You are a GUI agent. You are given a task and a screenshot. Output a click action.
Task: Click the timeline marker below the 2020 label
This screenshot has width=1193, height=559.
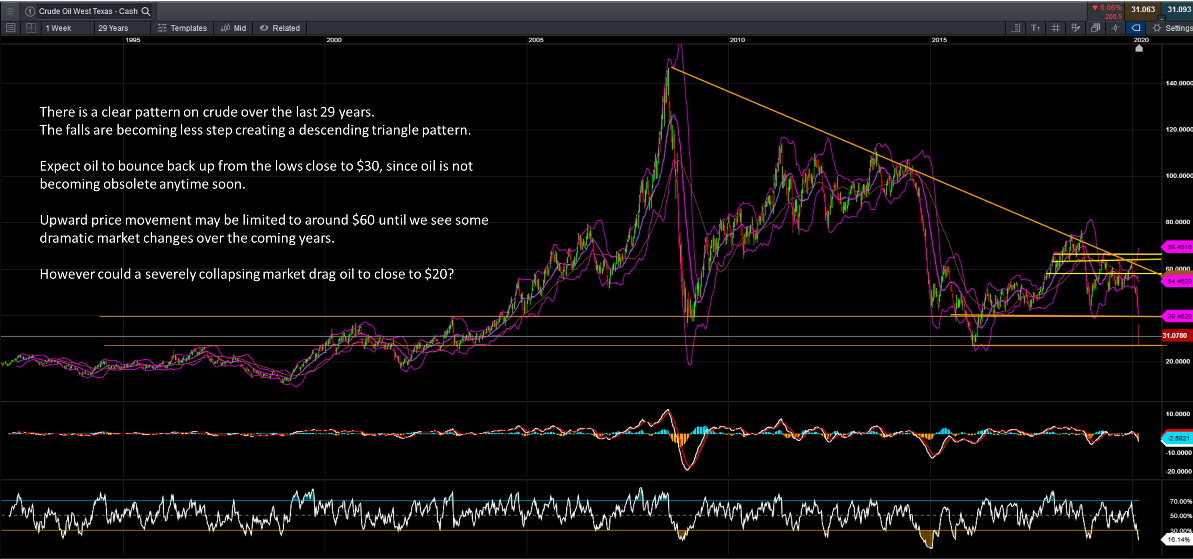click(1138, 49)
